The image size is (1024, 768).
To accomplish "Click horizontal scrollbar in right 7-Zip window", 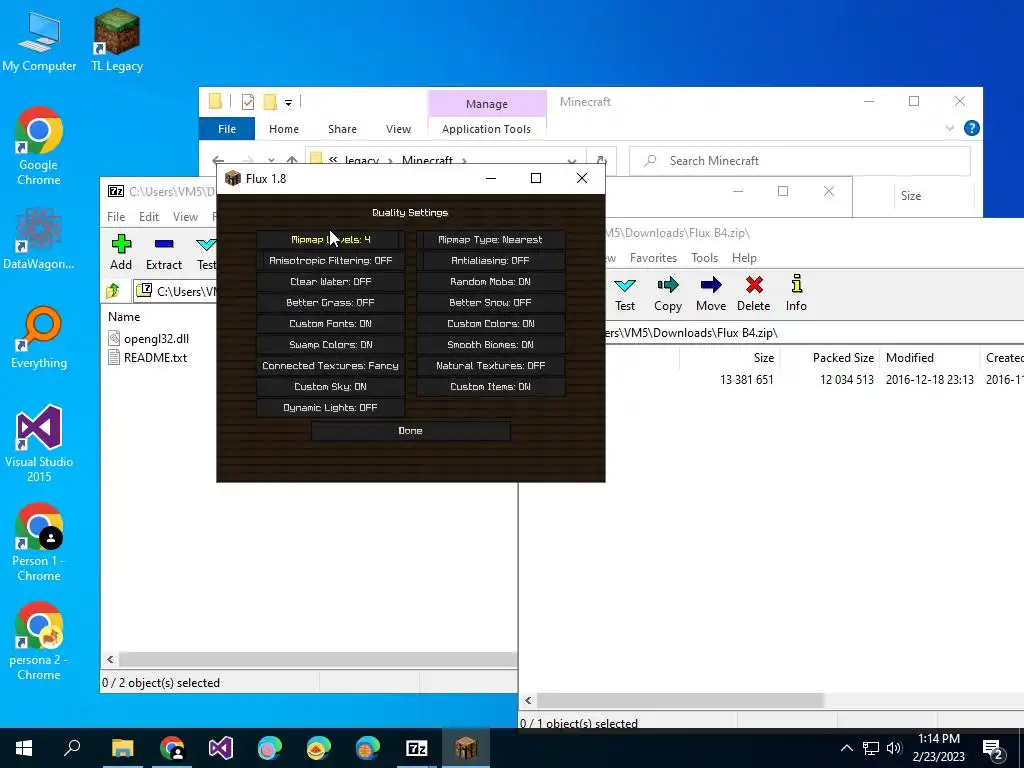I will pos(680,701).
